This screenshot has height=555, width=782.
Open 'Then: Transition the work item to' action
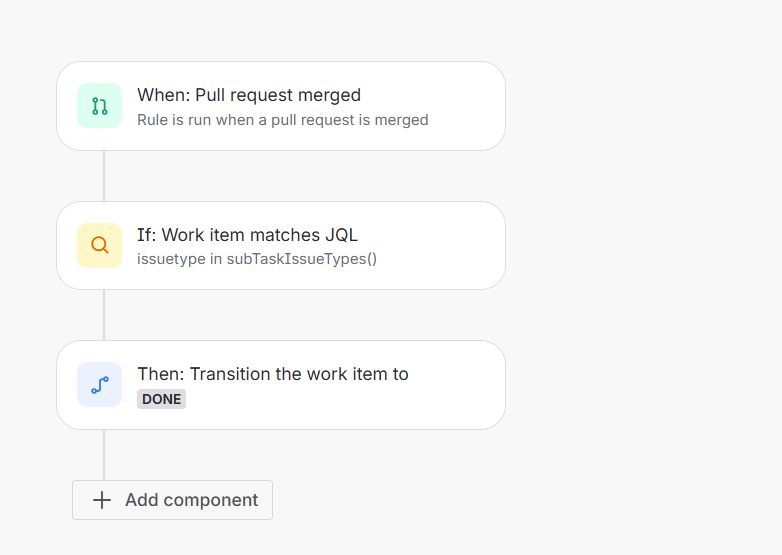pyautogui.click(x=281, y=385)
